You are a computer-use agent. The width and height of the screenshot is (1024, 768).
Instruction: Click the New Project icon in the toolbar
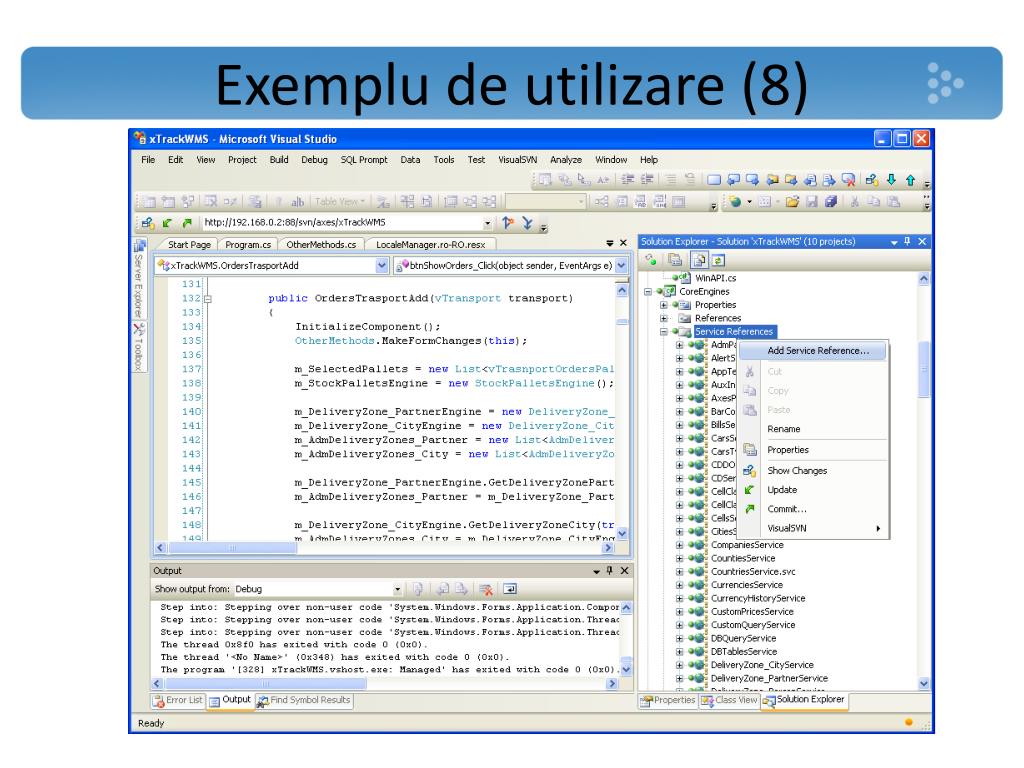tap(735, 201)
